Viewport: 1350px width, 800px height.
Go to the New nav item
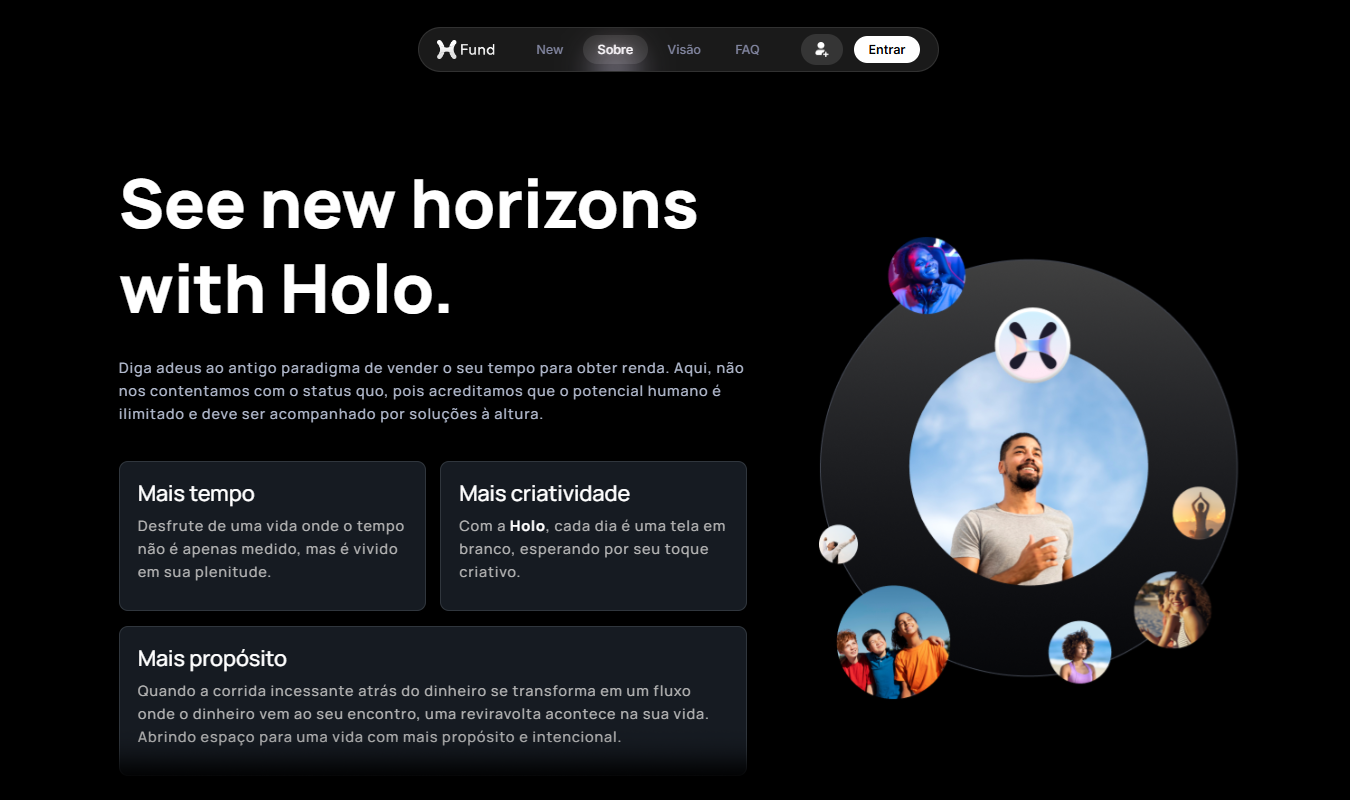tap(550, 49)
